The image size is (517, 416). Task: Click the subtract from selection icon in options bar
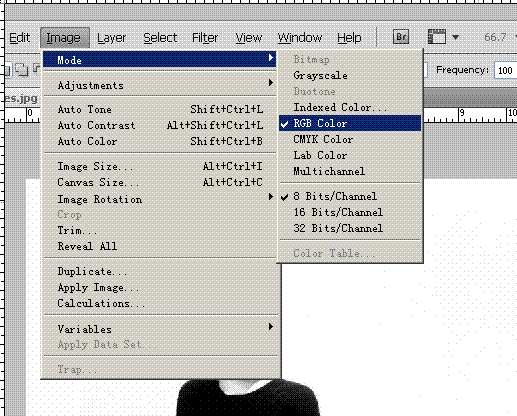coord(36,69)
